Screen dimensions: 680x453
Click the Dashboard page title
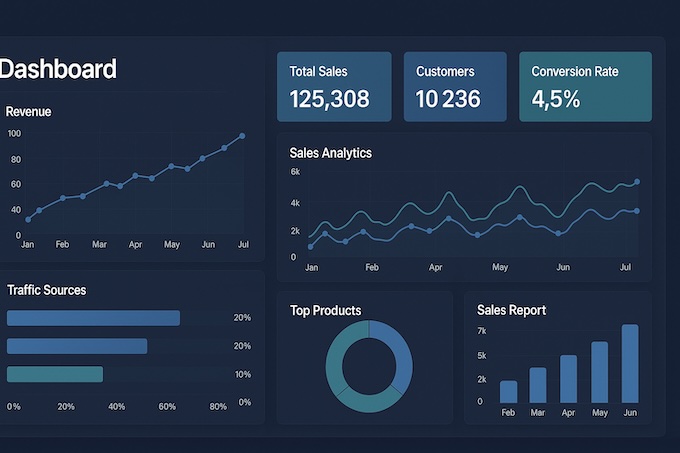point(58,69)
